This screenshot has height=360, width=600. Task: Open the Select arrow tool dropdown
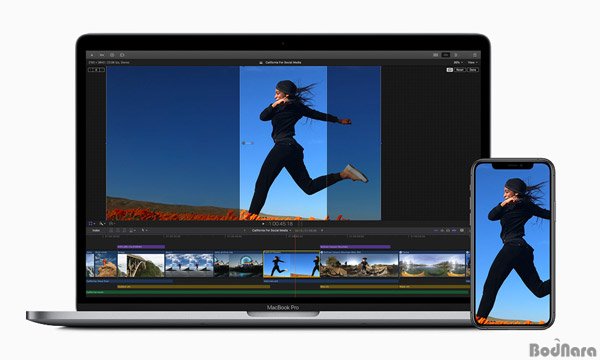[144, 230]
